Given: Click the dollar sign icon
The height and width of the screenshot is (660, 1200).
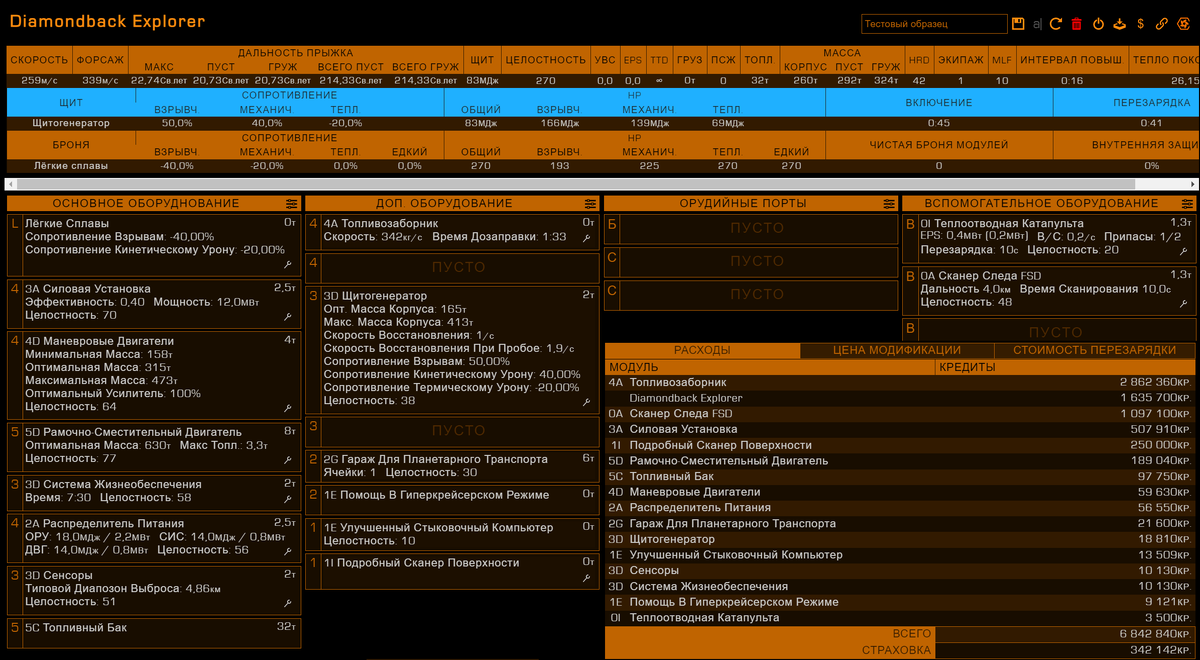Looking at the screenshot, I should [1141, 23].
